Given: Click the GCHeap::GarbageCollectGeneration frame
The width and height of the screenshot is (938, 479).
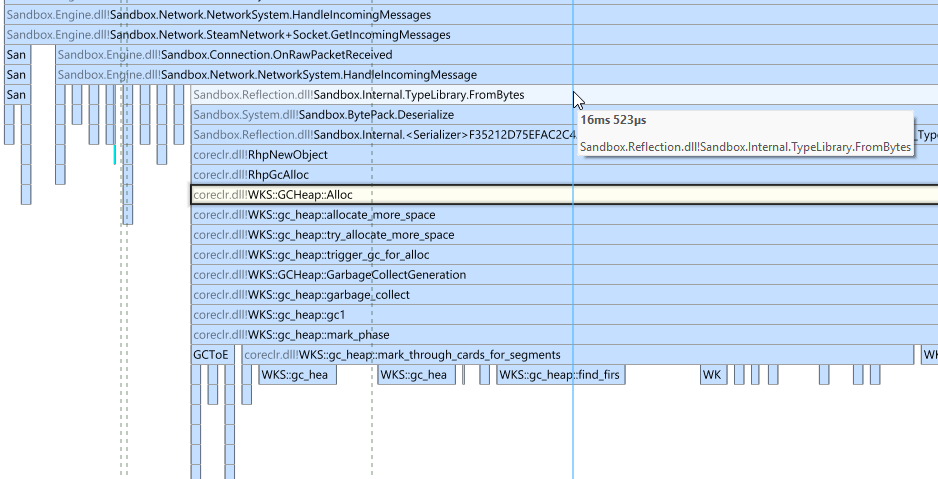Looking at the screenshot, I should [564, 275].
